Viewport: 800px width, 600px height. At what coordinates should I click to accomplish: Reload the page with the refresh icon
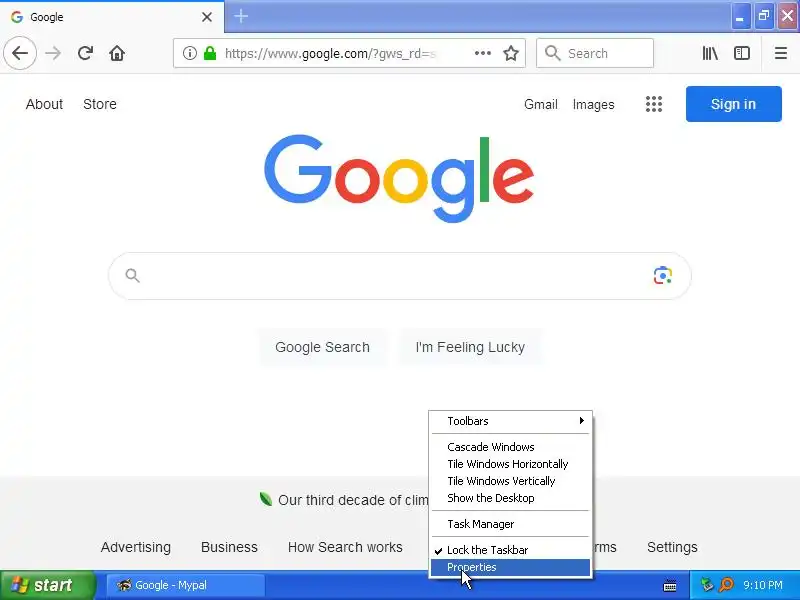pos(85,53)
